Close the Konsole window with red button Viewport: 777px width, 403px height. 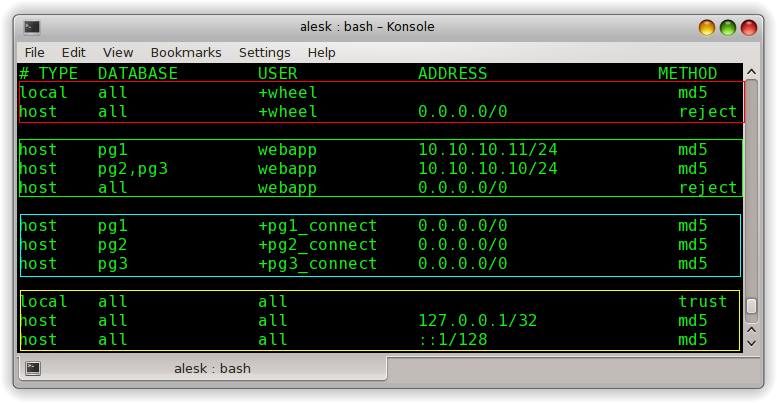pyautogui.click(x=749, y=27)
